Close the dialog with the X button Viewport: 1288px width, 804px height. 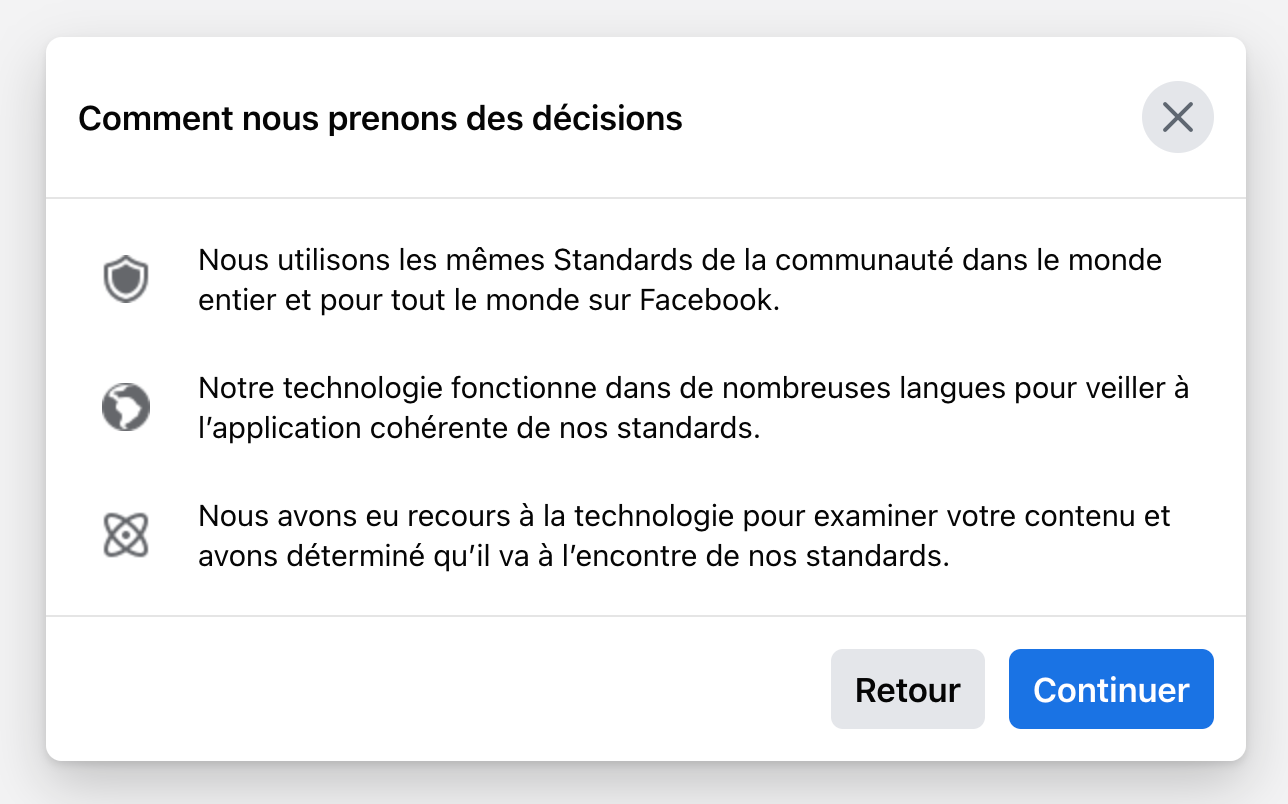(x=1177, y=117)
